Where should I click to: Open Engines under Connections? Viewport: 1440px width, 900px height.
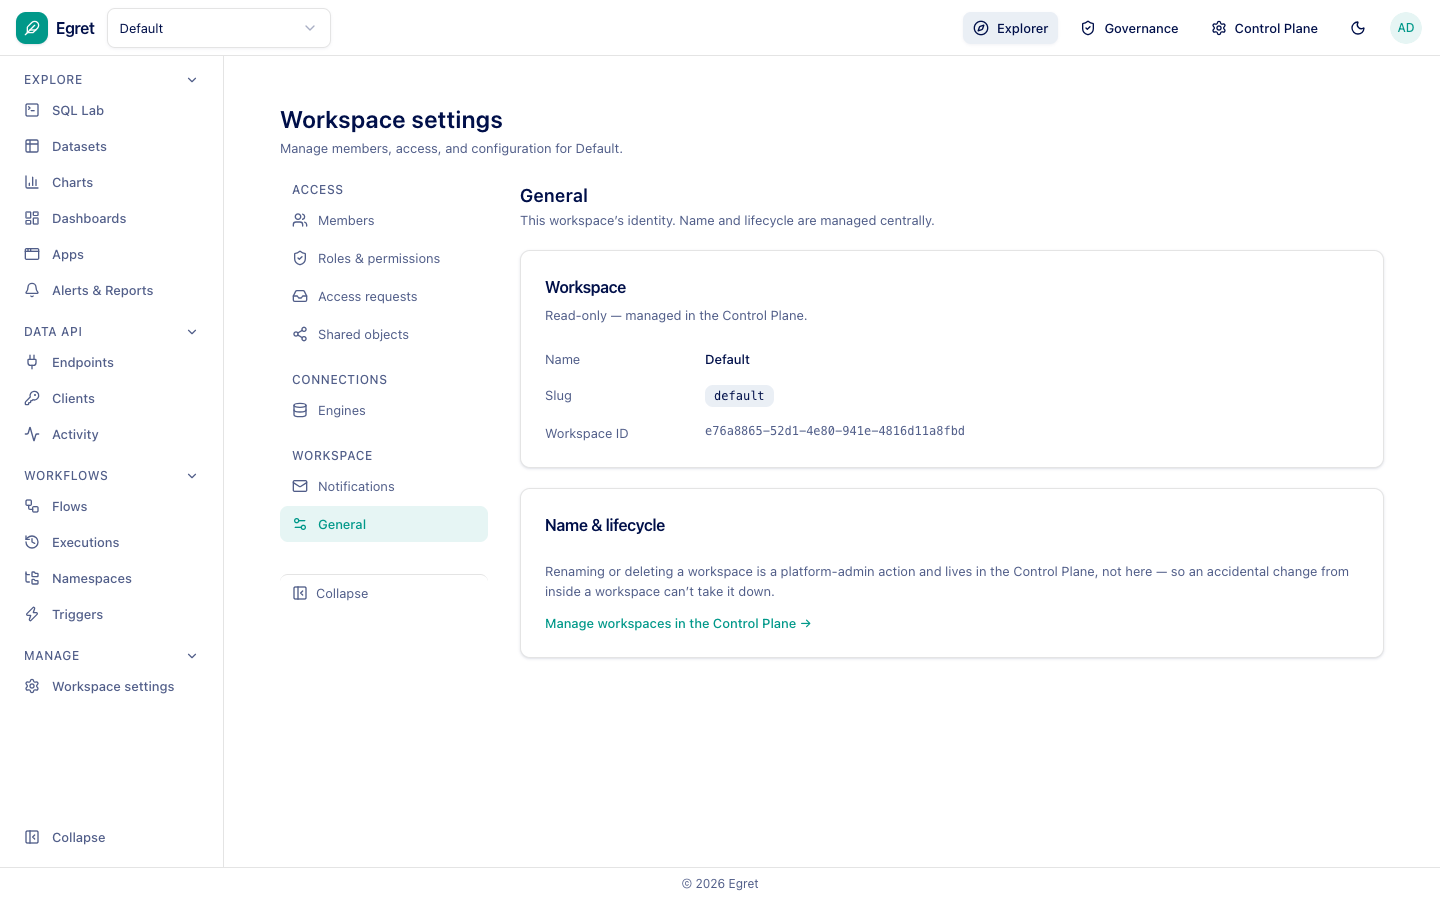point(384,411)
